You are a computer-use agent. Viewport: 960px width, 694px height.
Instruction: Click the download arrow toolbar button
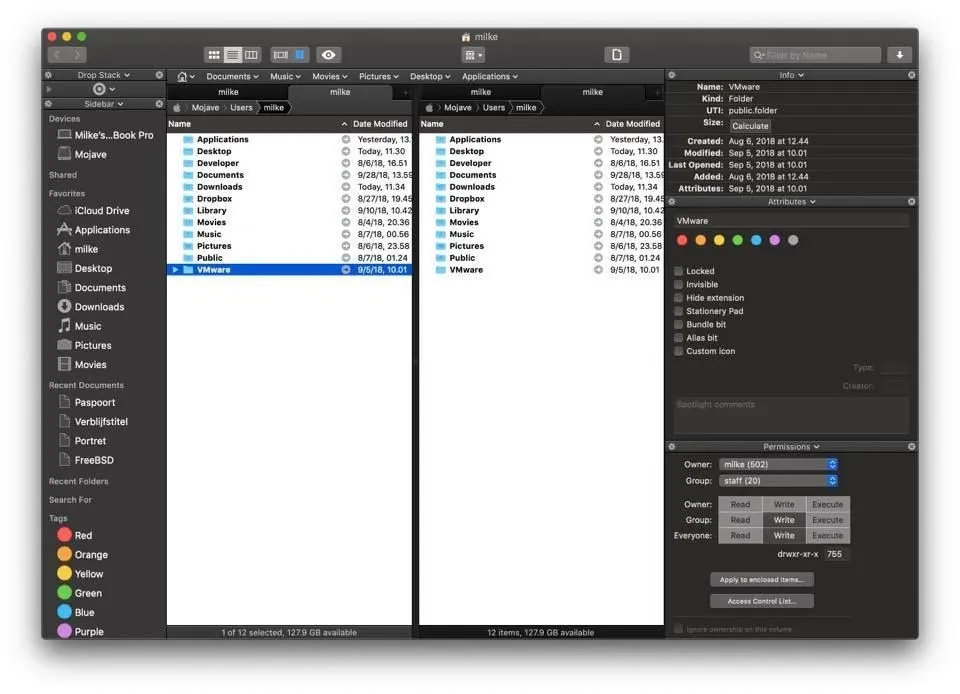pyautogui.click(x=900, y=55)
